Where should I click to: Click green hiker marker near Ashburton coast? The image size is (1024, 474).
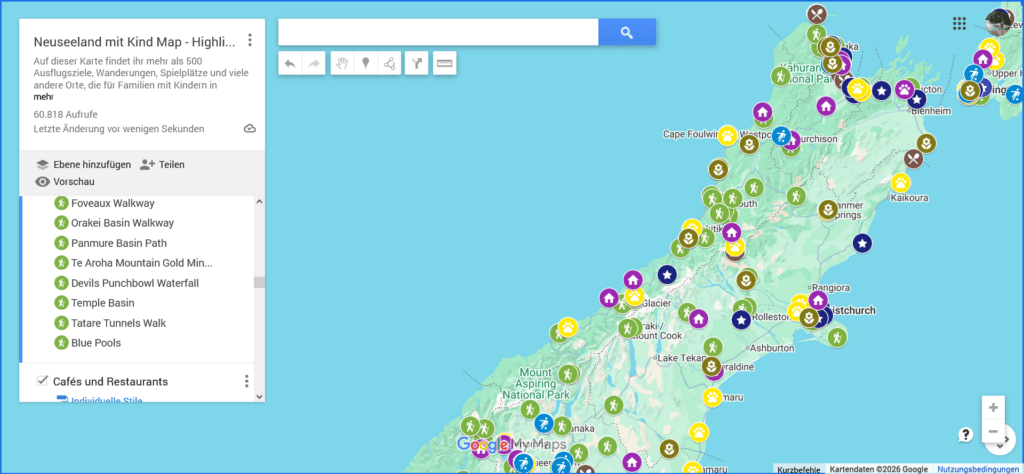(837, 337)
